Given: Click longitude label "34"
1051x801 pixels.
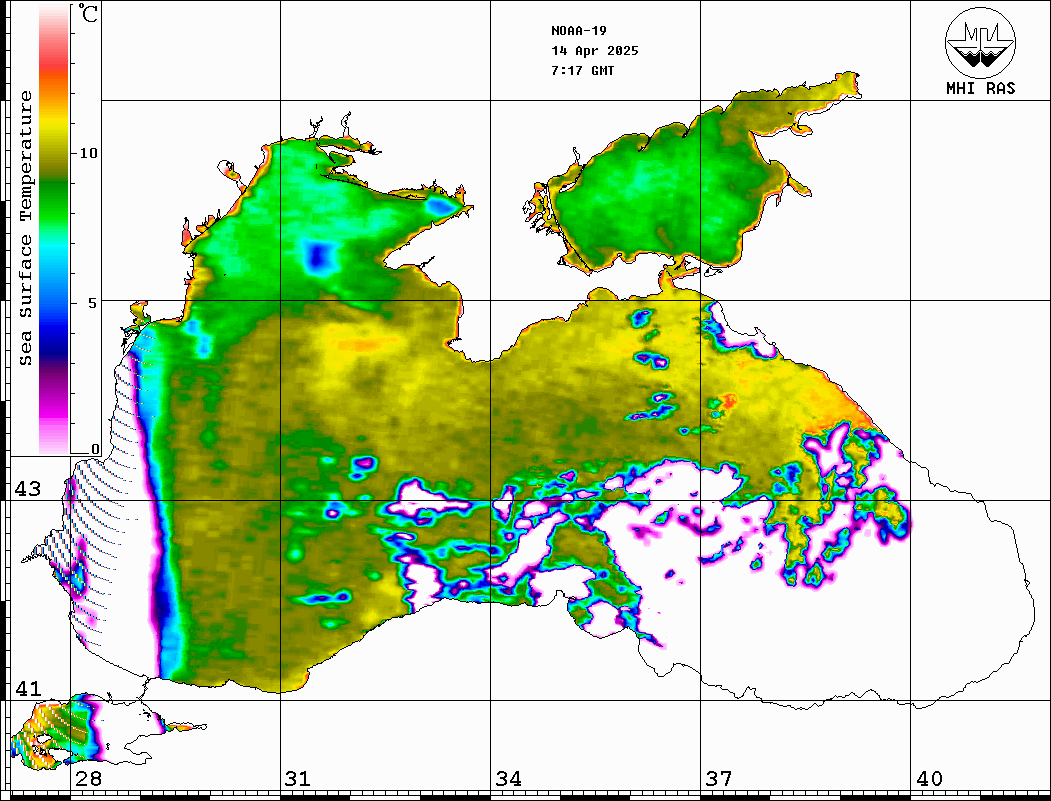Looking at the screenshot, I should click(508, 778).
